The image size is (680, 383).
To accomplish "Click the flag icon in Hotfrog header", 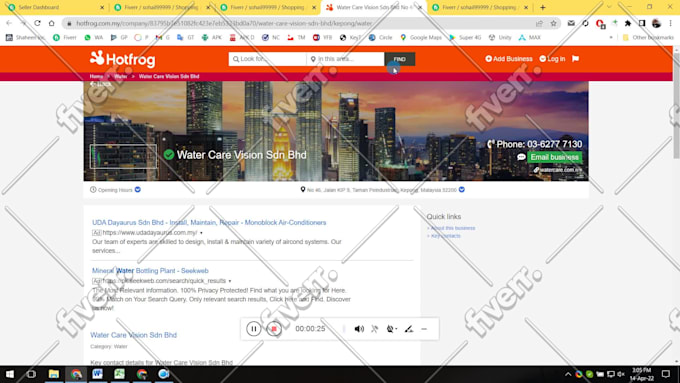I will (575, 59).
